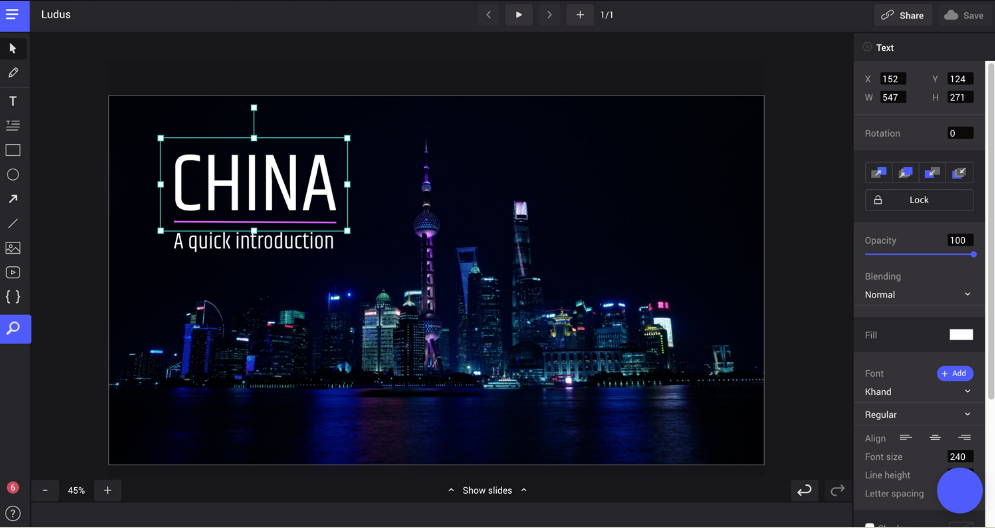Set text alignment to right
Viewport: 995px width, 528px height.
964,438
